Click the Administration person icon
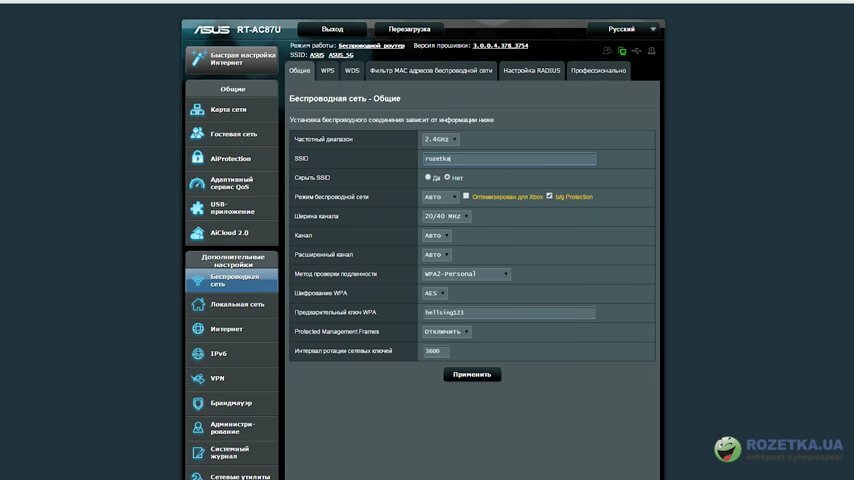854x480 pixels. point(198,428)
